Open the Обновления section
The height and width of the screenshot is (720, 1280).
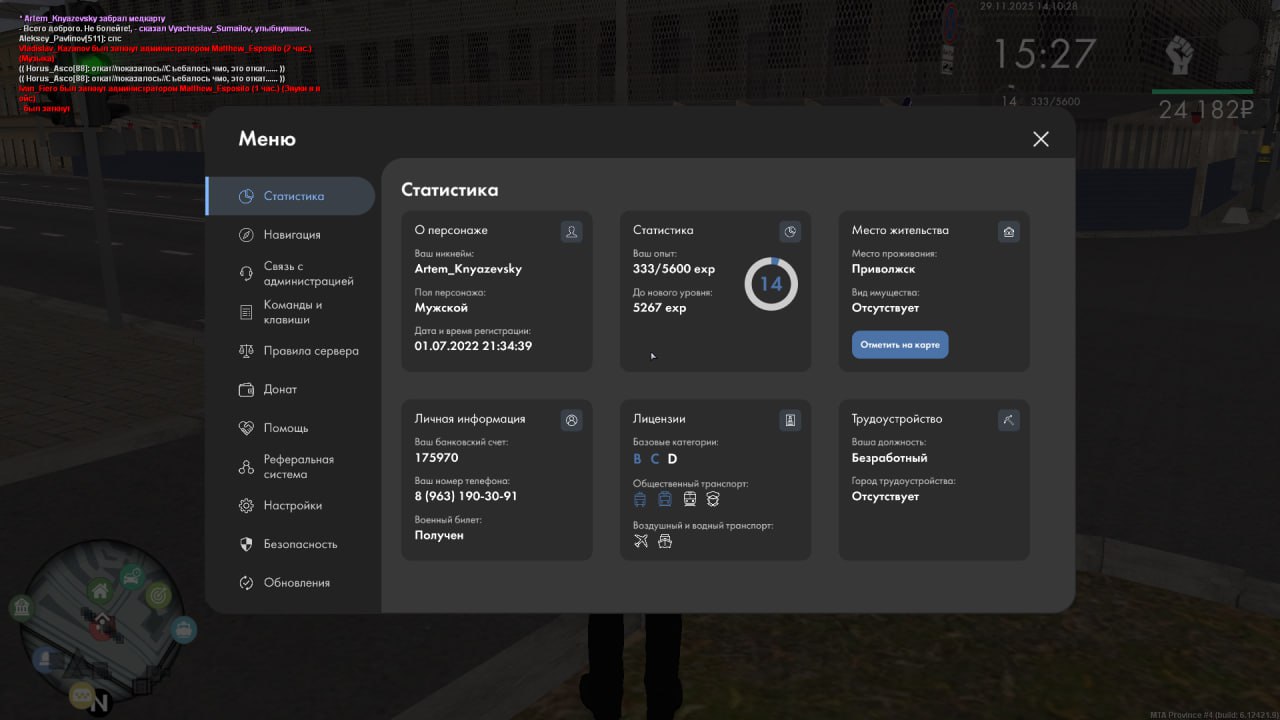[x=290, y=583]
